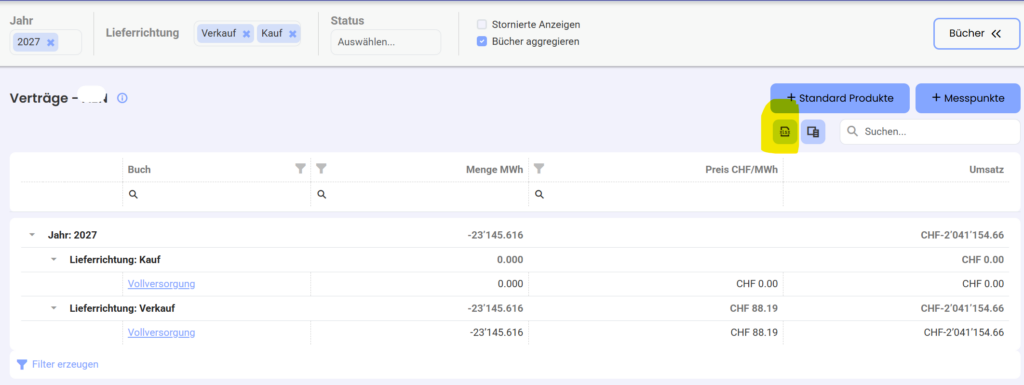Click the 0.000 Menge in Lieferrichtung: Kauf row
The height and width of the screenshot is (385, 1024).
coord(509,260)
